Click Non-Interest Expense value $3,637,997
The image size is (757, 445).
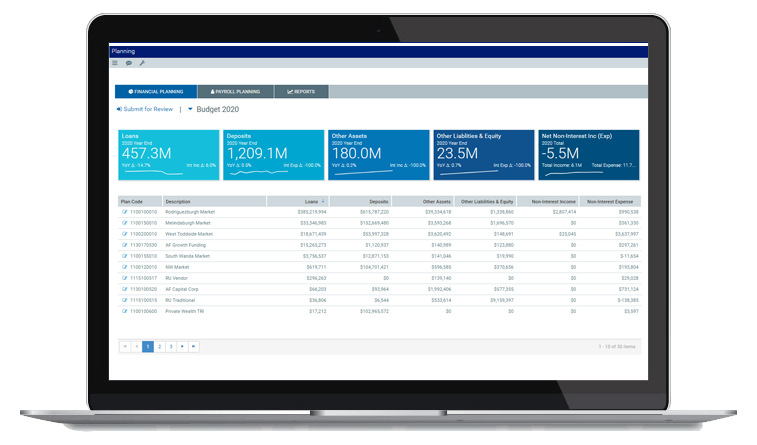[x=627, y=234]
